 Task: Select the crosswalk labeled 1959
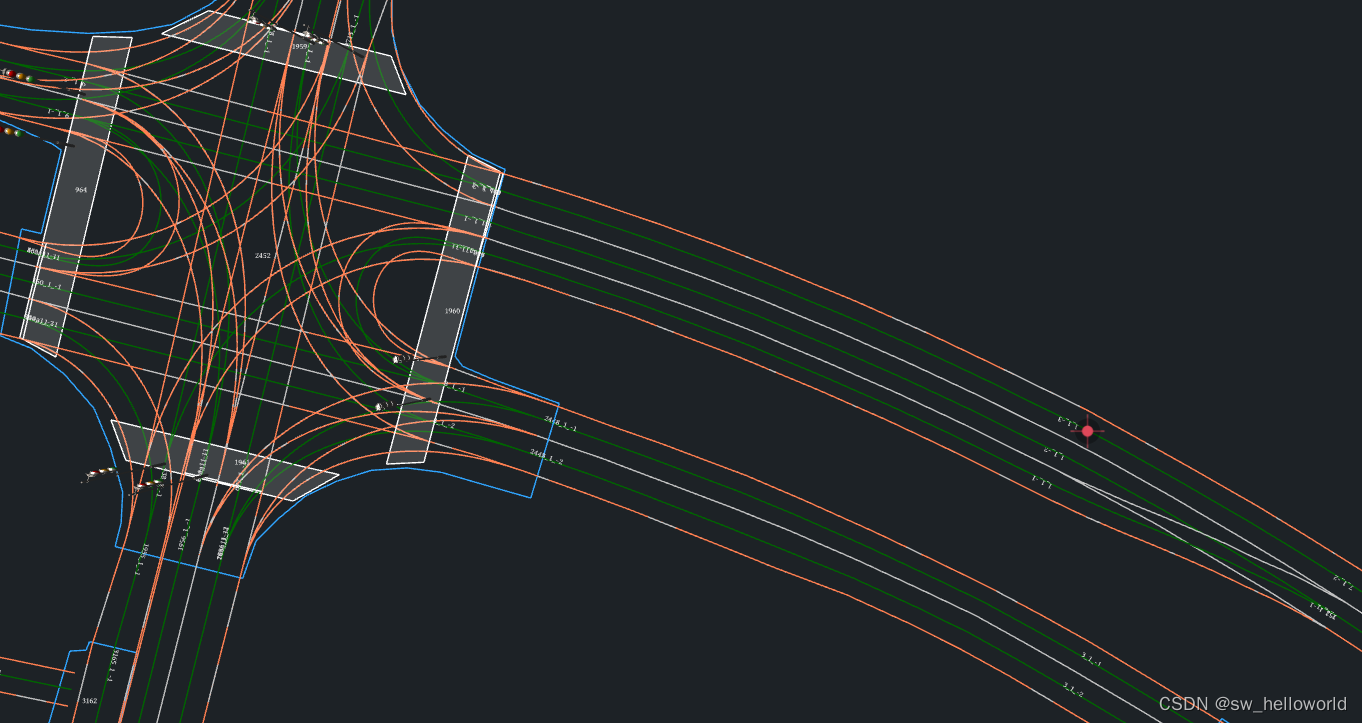(x=285, y=53)
